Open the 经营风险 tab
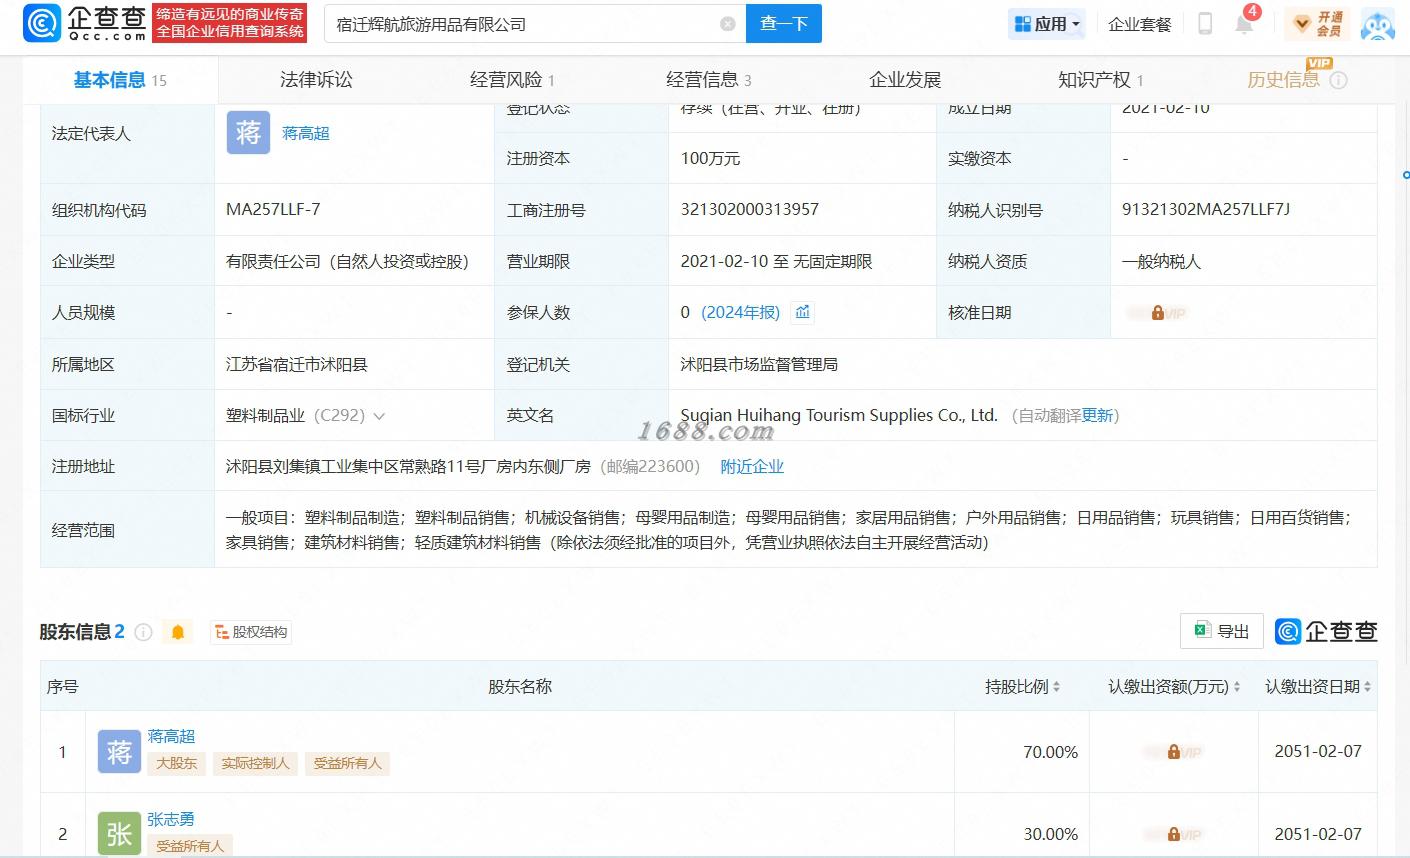 512,80
